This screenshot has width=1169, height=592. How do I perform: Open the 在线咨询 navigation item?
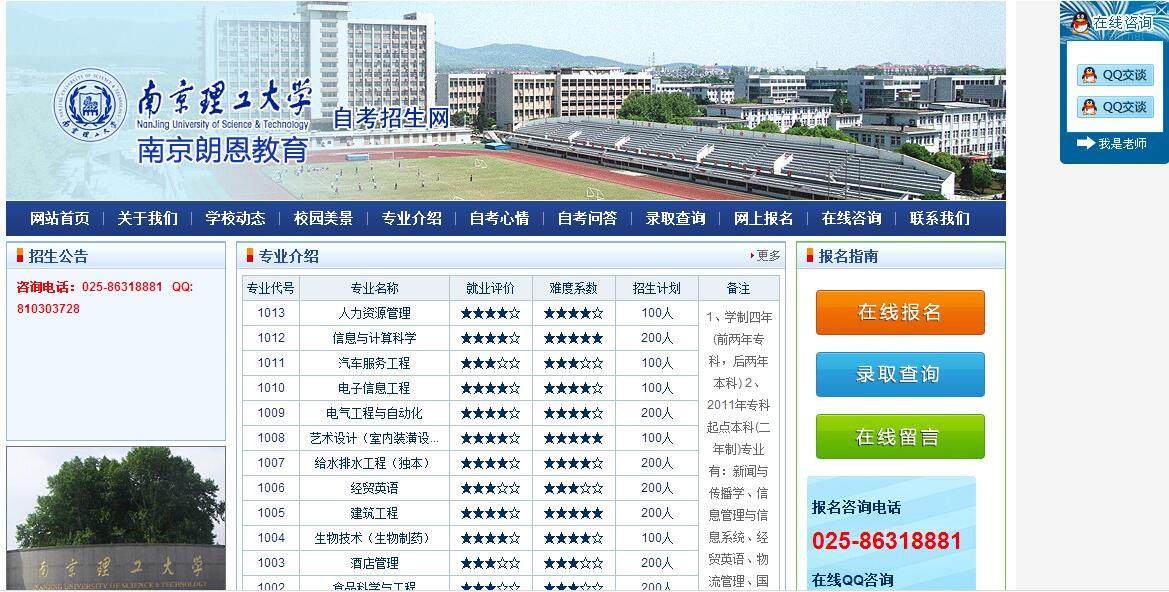[x=851, y=218]
